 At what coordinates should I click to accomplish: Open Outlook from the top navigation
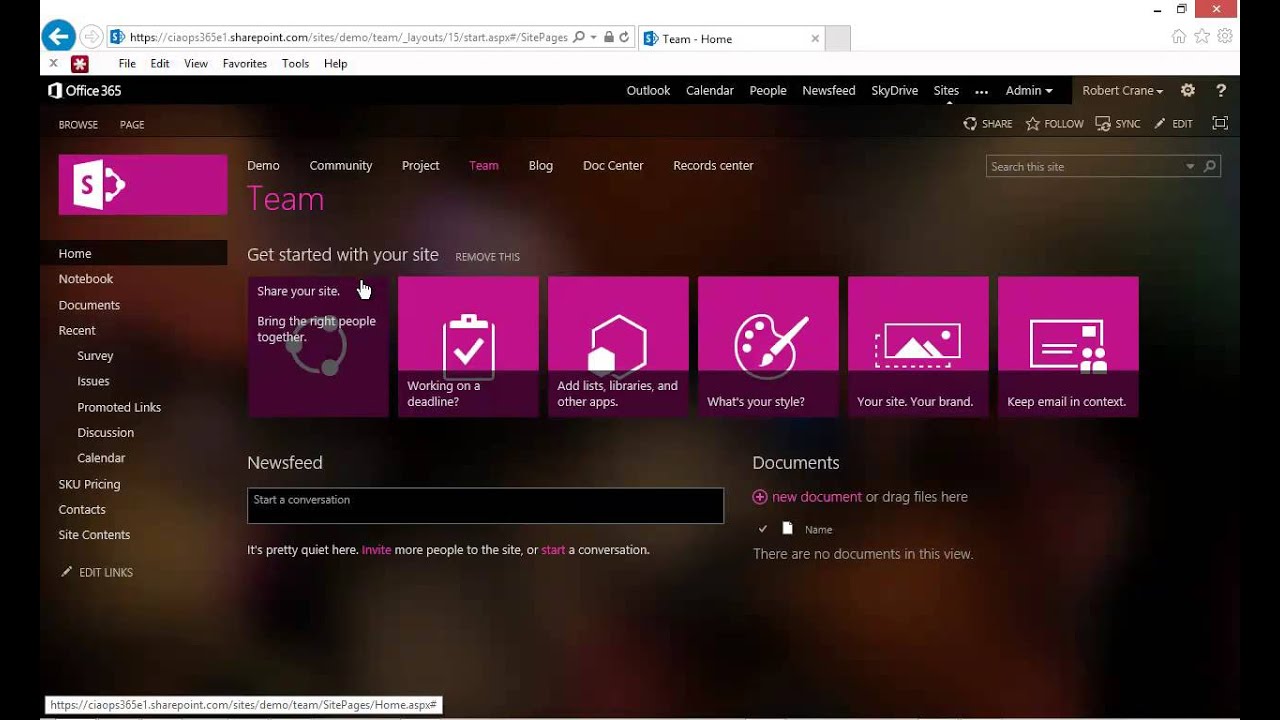(648, 90)
